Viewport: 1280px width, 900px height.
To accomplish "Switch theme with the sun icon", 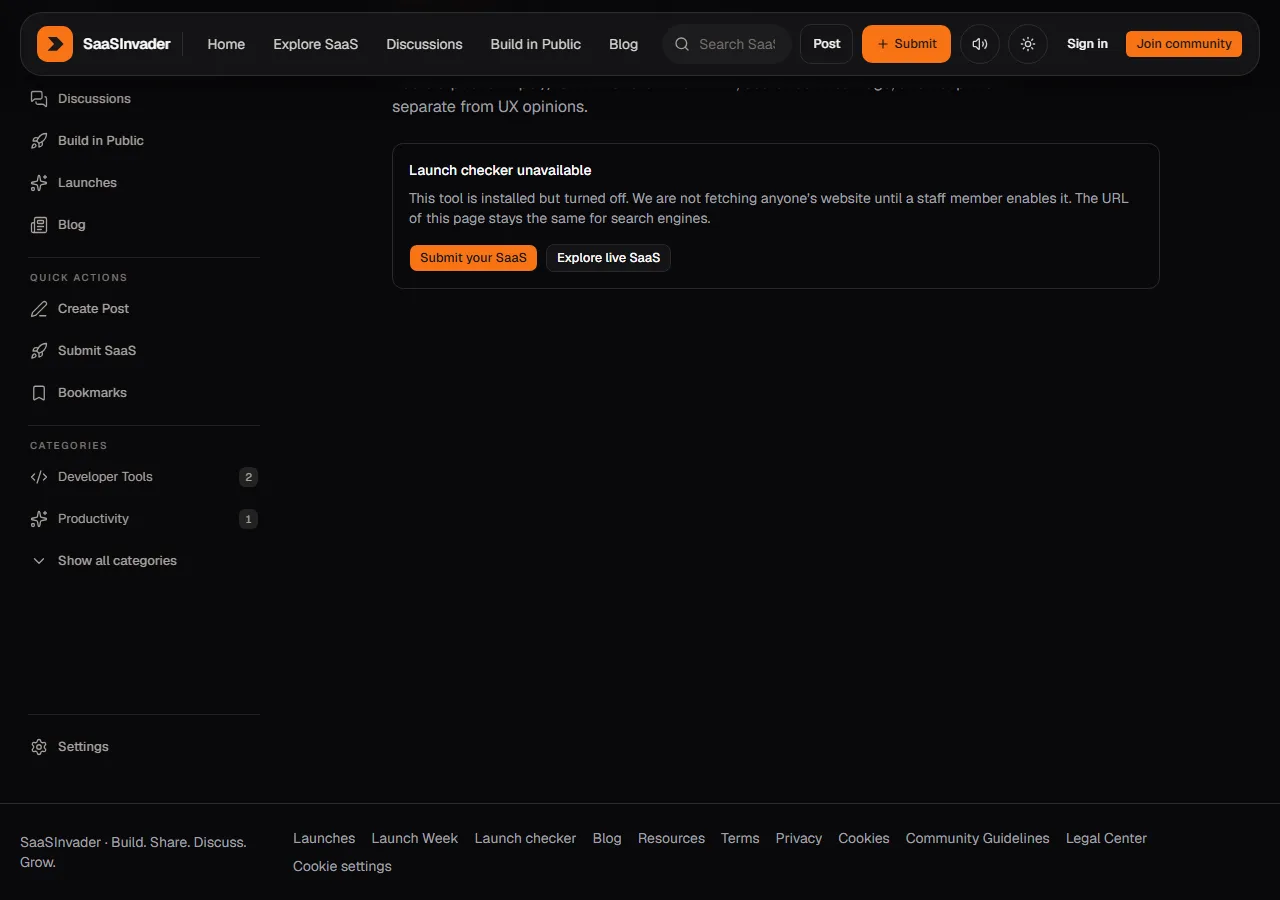I will pyautogui.click(x=1028, y=44).
